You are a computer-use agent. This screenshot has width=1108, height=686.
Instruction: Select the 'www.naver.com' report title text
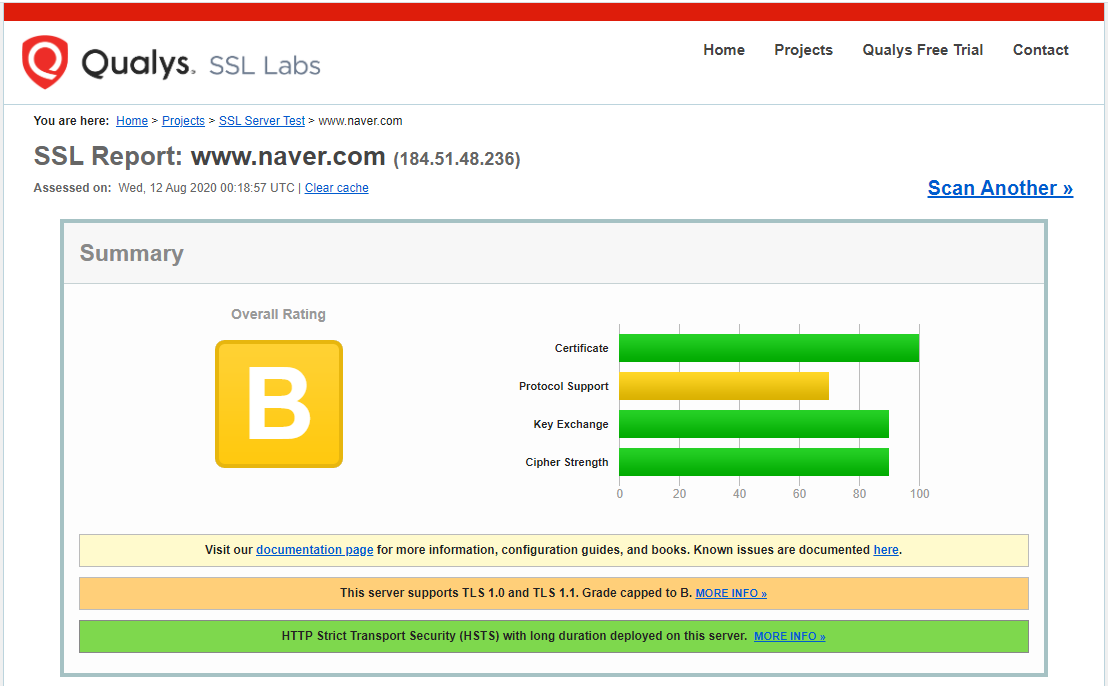(x=288, y=156)
